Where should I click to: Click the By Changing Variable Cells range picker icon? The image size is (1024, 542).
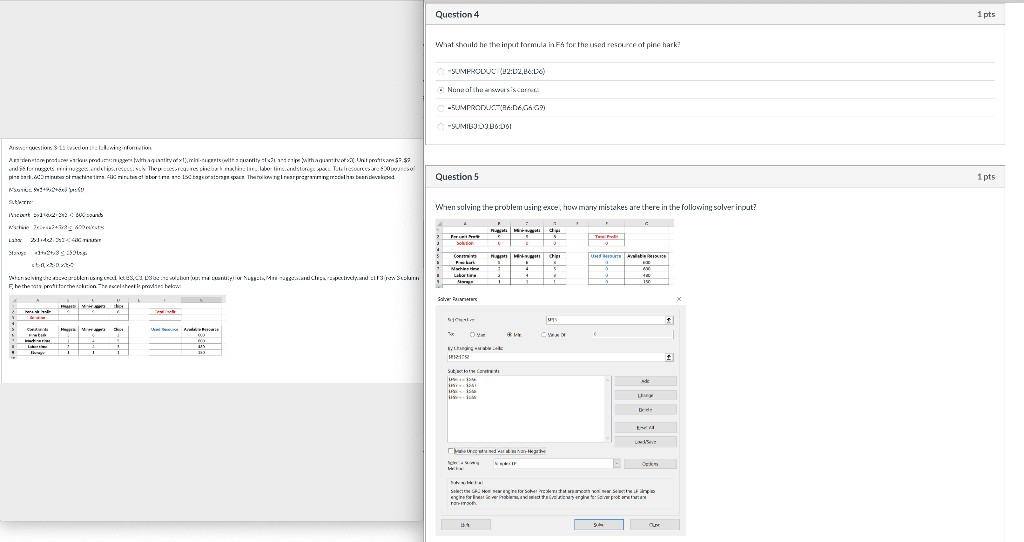tap(669, 357)
